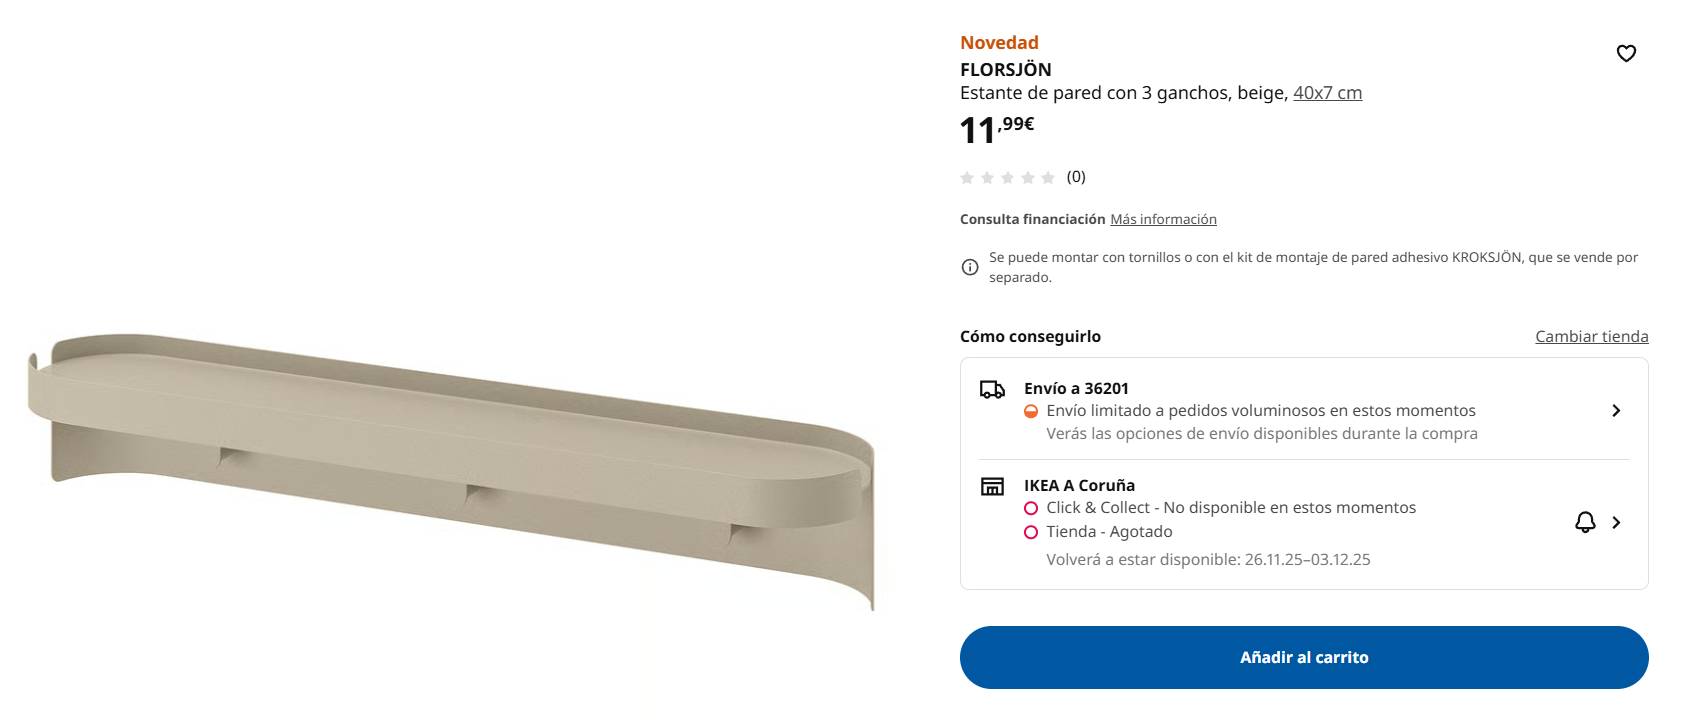Viewport: 1683px width, 726px height.
Task: Select the IKEA A Coruña store heading
Action: click(1079, 485)
